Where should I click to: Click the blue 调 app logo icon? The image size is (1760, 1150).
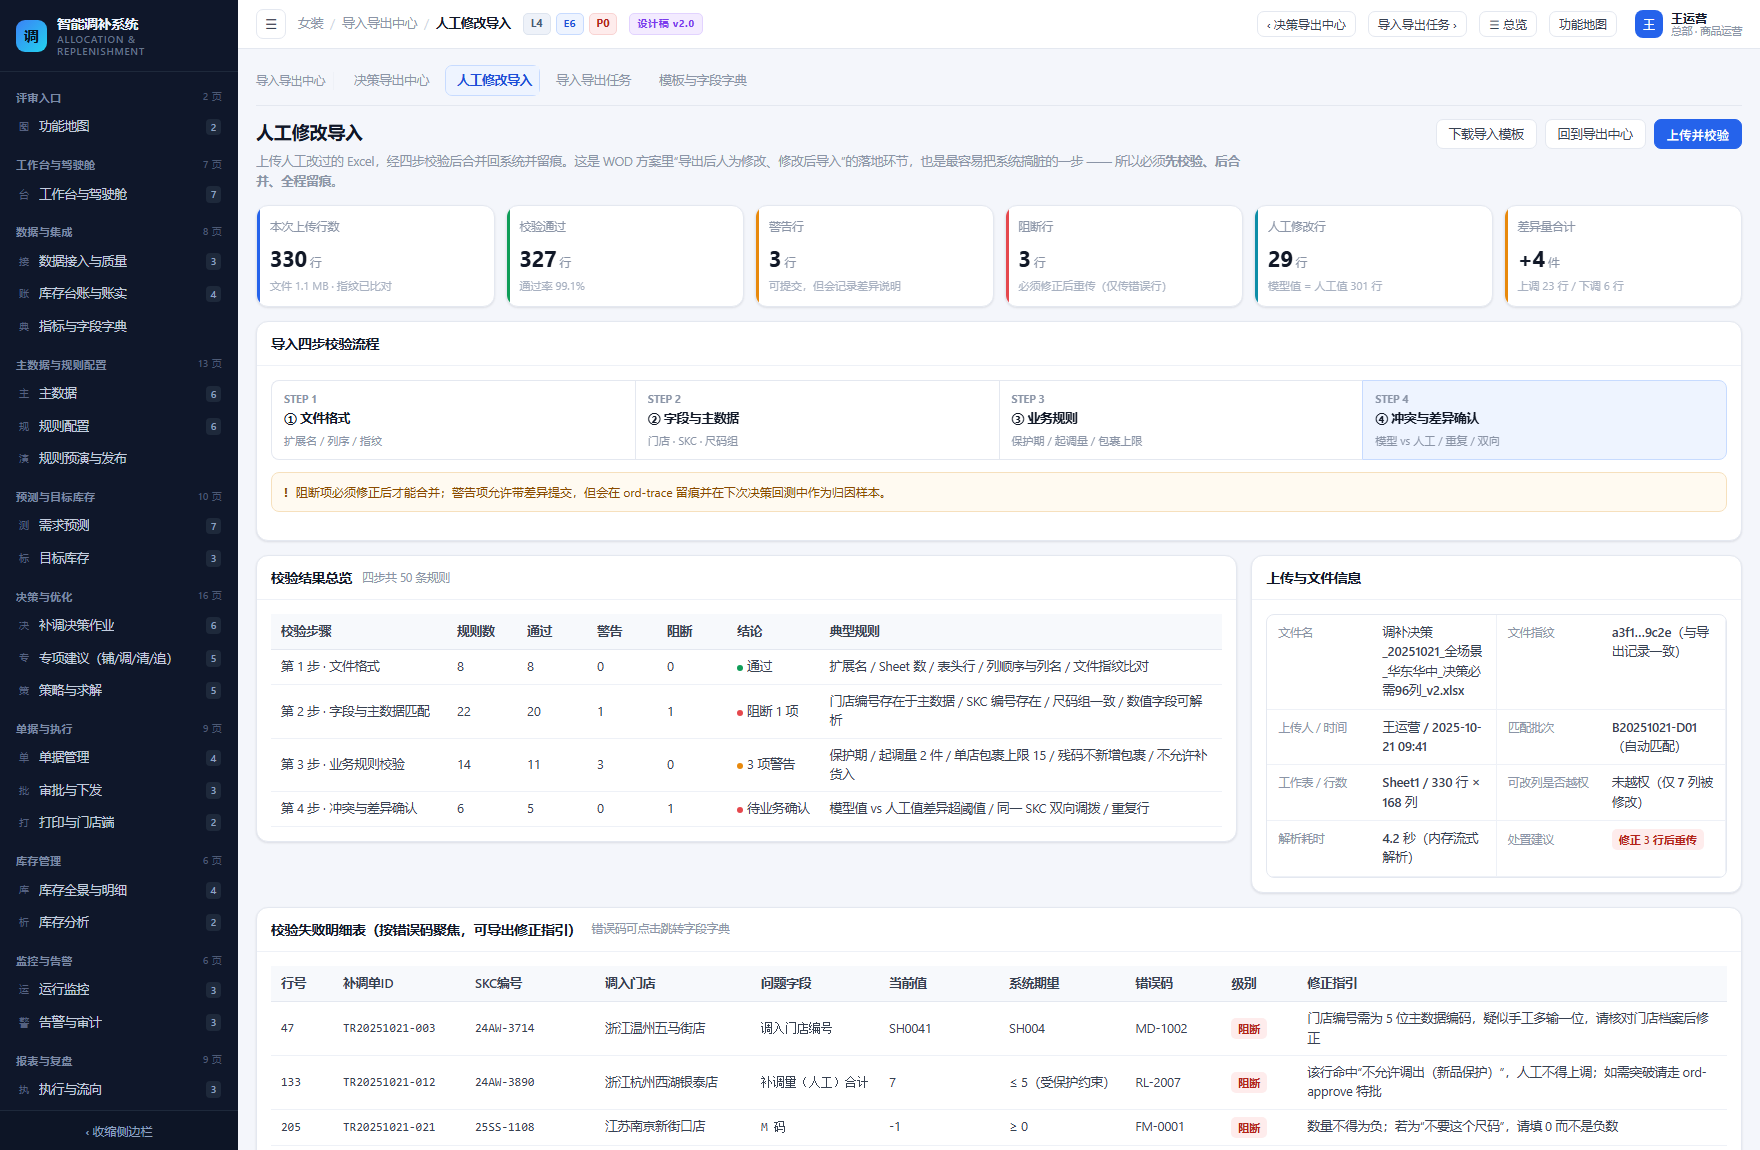(x=31, y=36)
